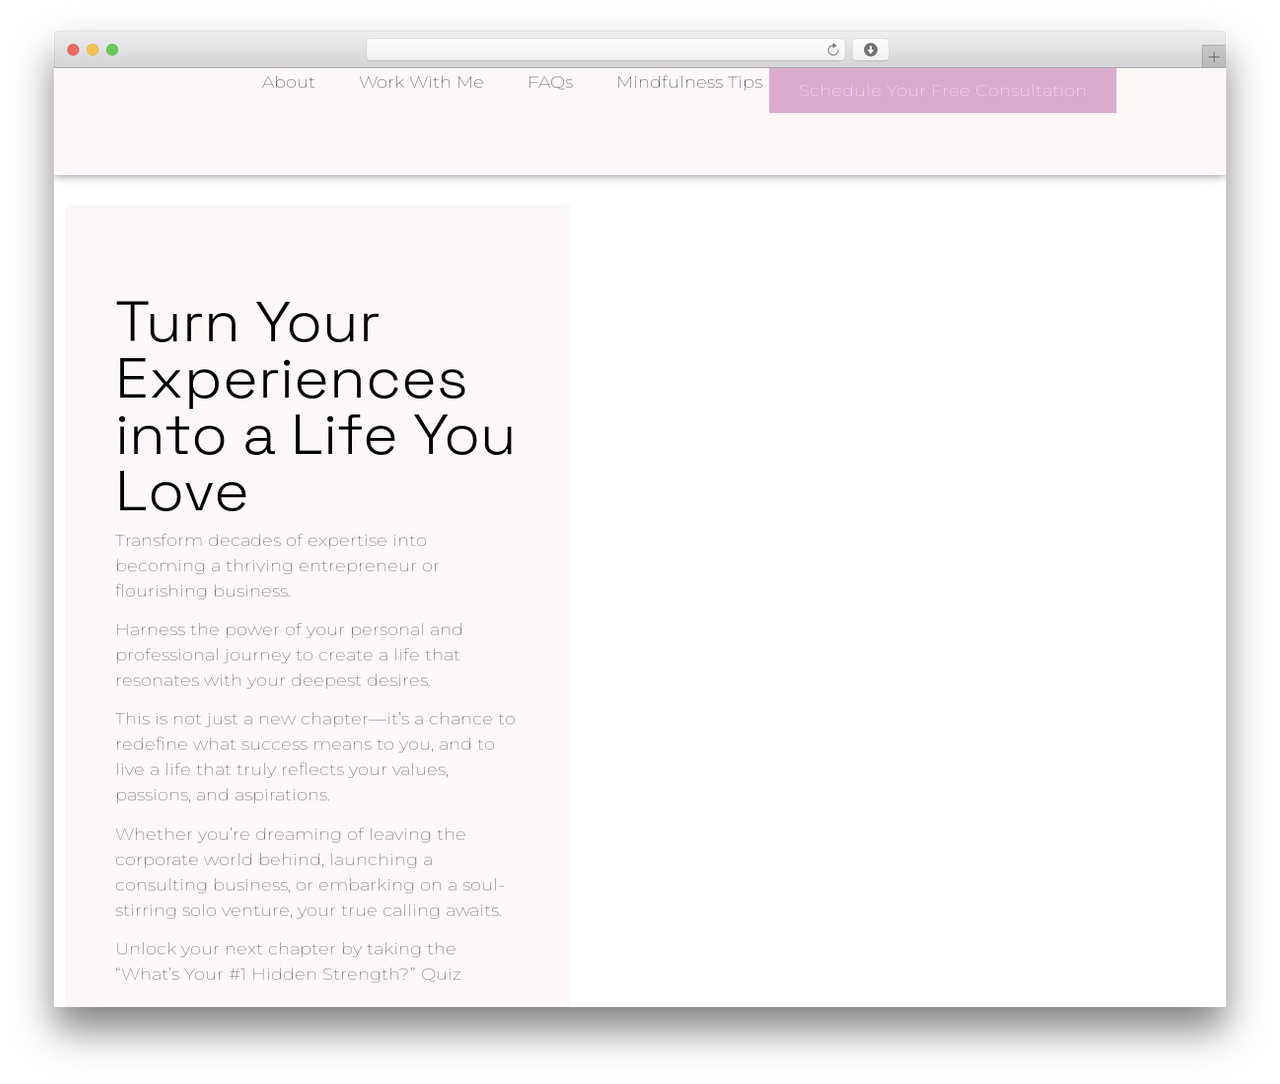This screenshot has width=1280, height=1084.
Task: Maximize the window using green button
Action: pyautogui.click(x=112, y=50)
